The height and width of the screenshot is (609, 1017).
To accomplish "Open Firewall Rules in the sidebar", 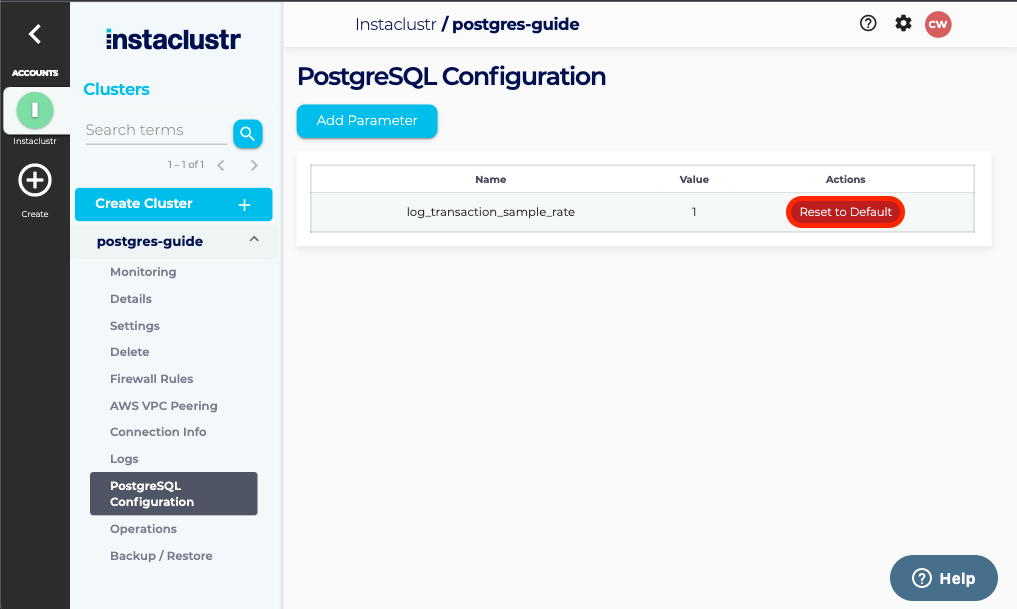I will [151, 379].
